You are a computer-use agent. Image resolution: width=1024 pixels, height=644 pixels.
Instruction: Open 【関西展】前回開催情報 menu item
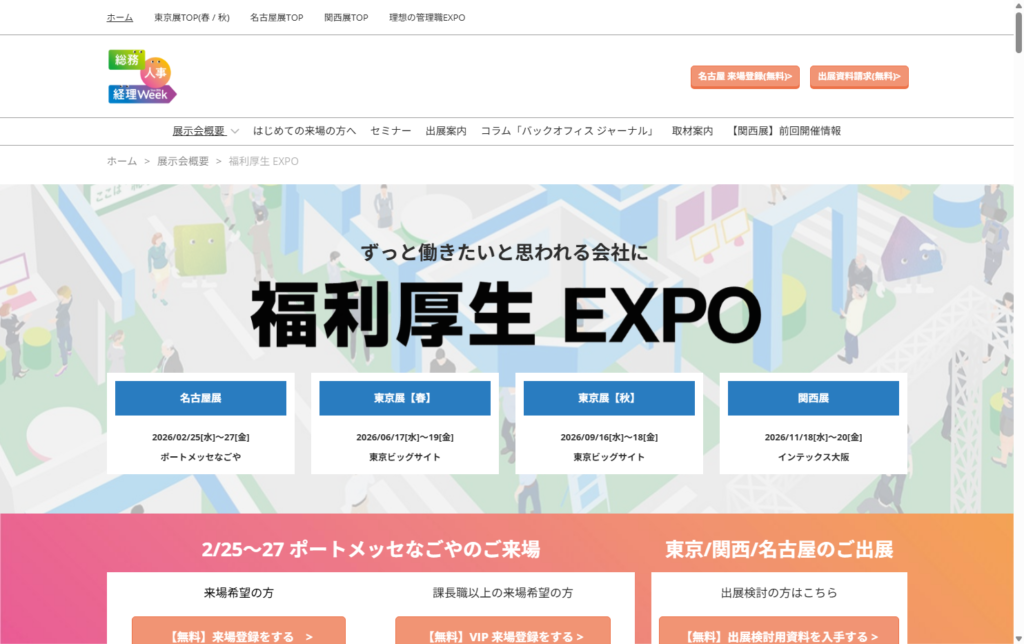coord(786,131)
